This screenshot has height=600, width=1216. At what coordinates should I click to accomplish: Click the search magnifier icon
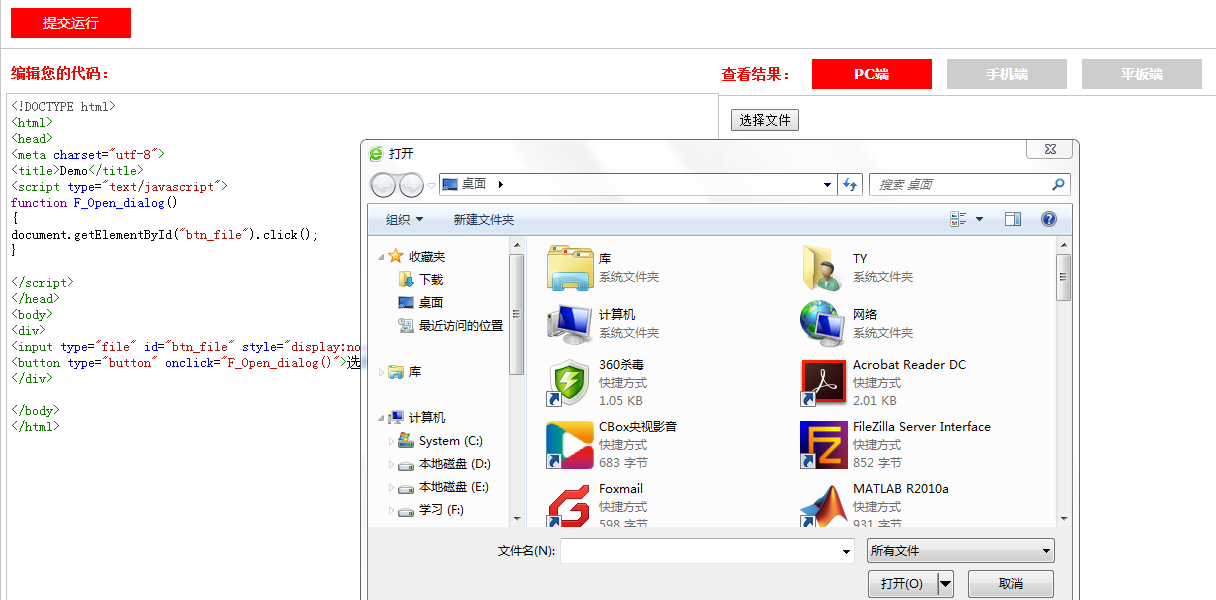click(1058, 184)
